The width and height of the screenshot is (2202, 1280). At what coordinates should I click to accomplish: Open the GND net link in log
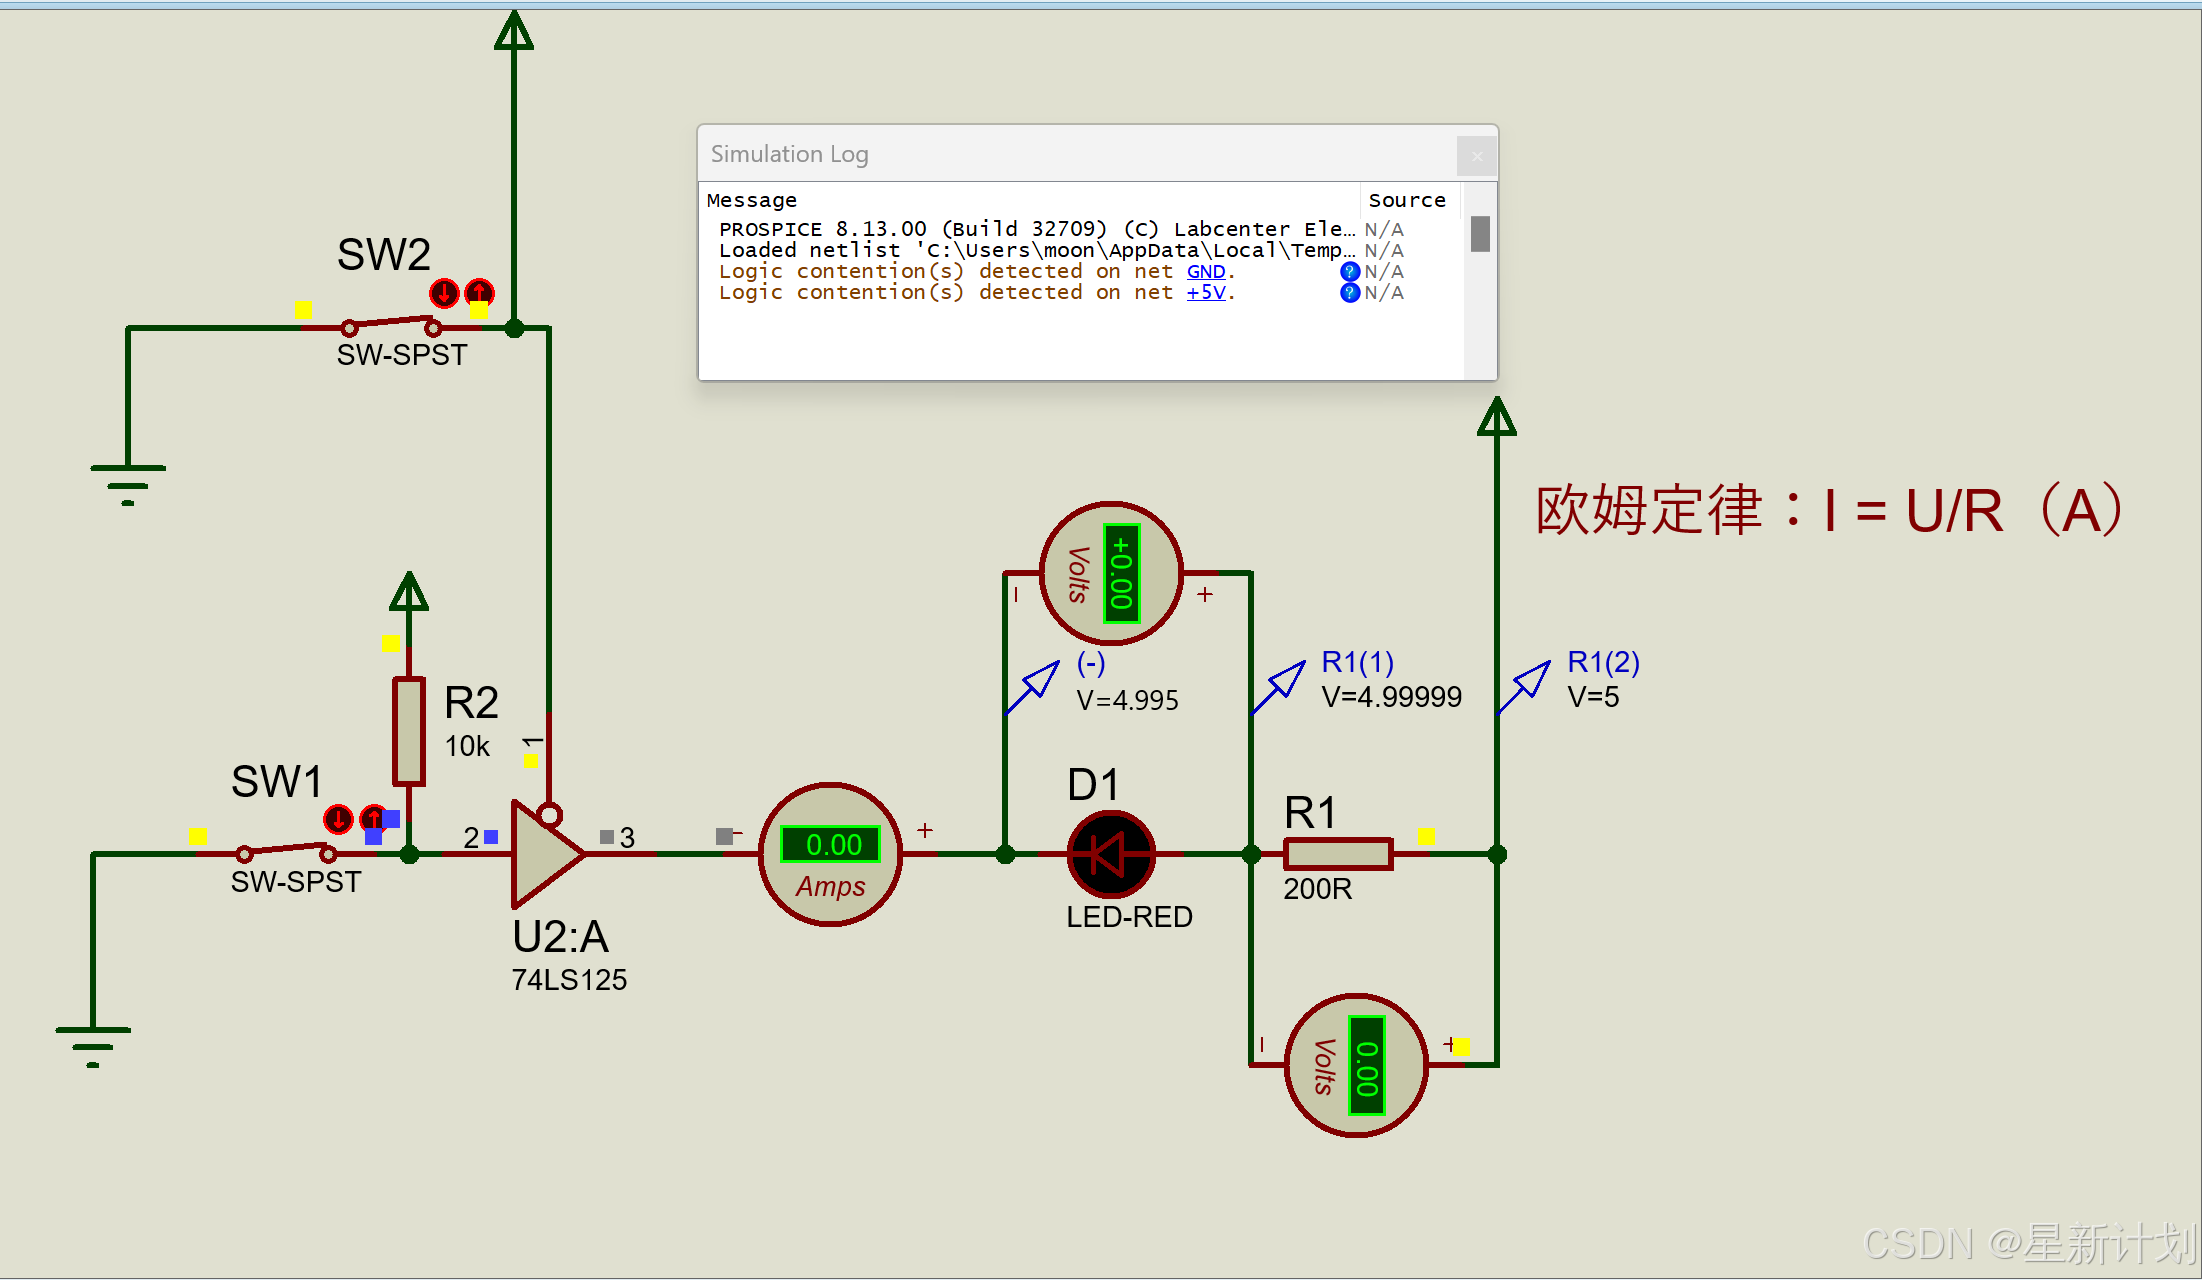1205,271
